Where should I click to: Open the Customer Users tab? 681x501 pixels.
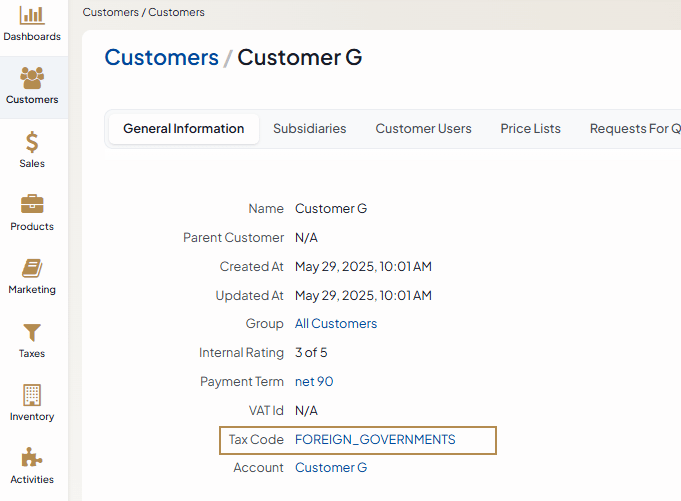[423, 129]
